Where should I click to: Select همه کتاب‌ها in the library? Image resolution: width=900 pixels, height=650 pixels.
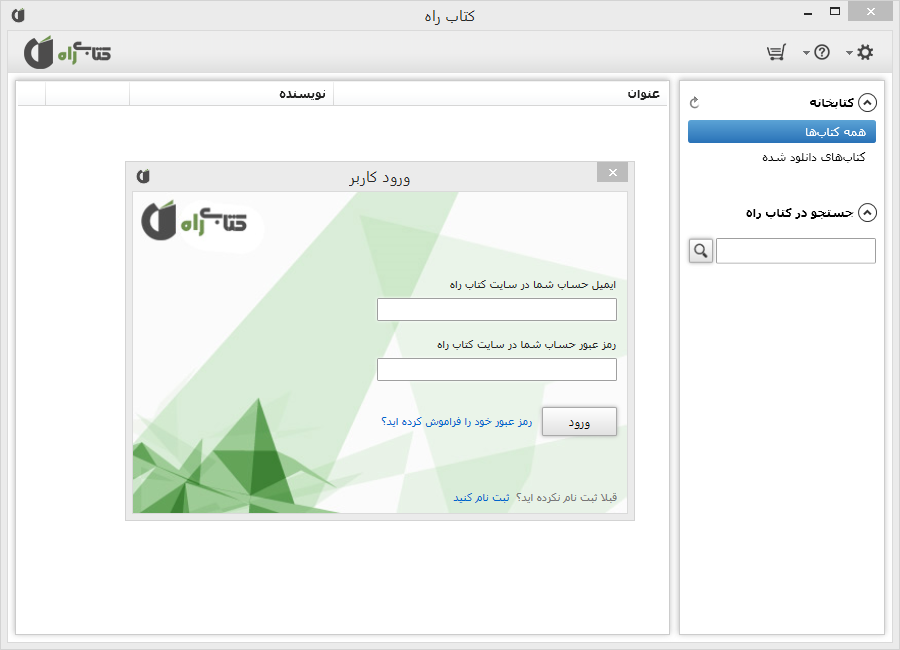click(782, 131)
